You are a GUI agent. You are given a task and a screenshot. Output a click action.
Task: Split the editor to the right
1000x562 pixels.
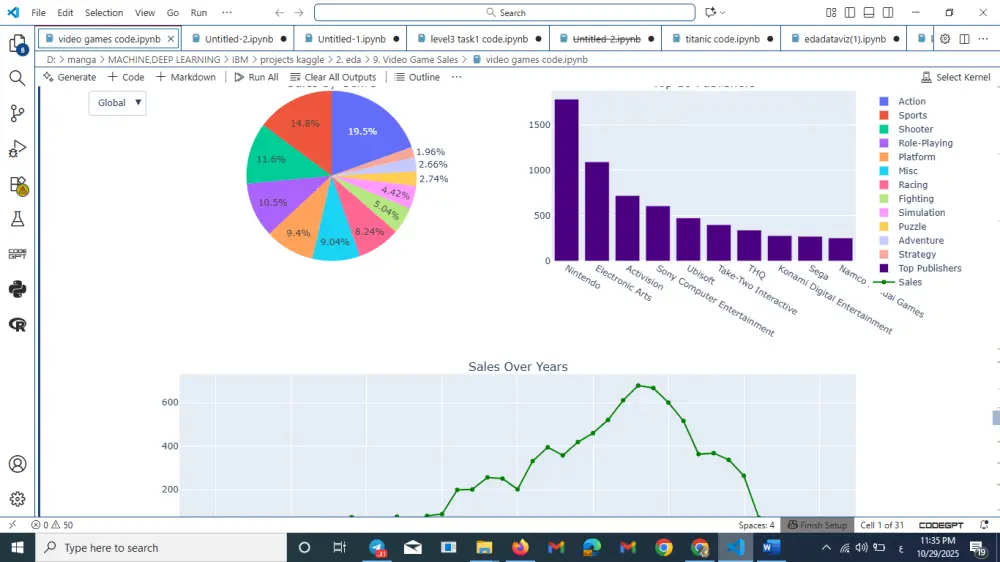coord(964,39)
